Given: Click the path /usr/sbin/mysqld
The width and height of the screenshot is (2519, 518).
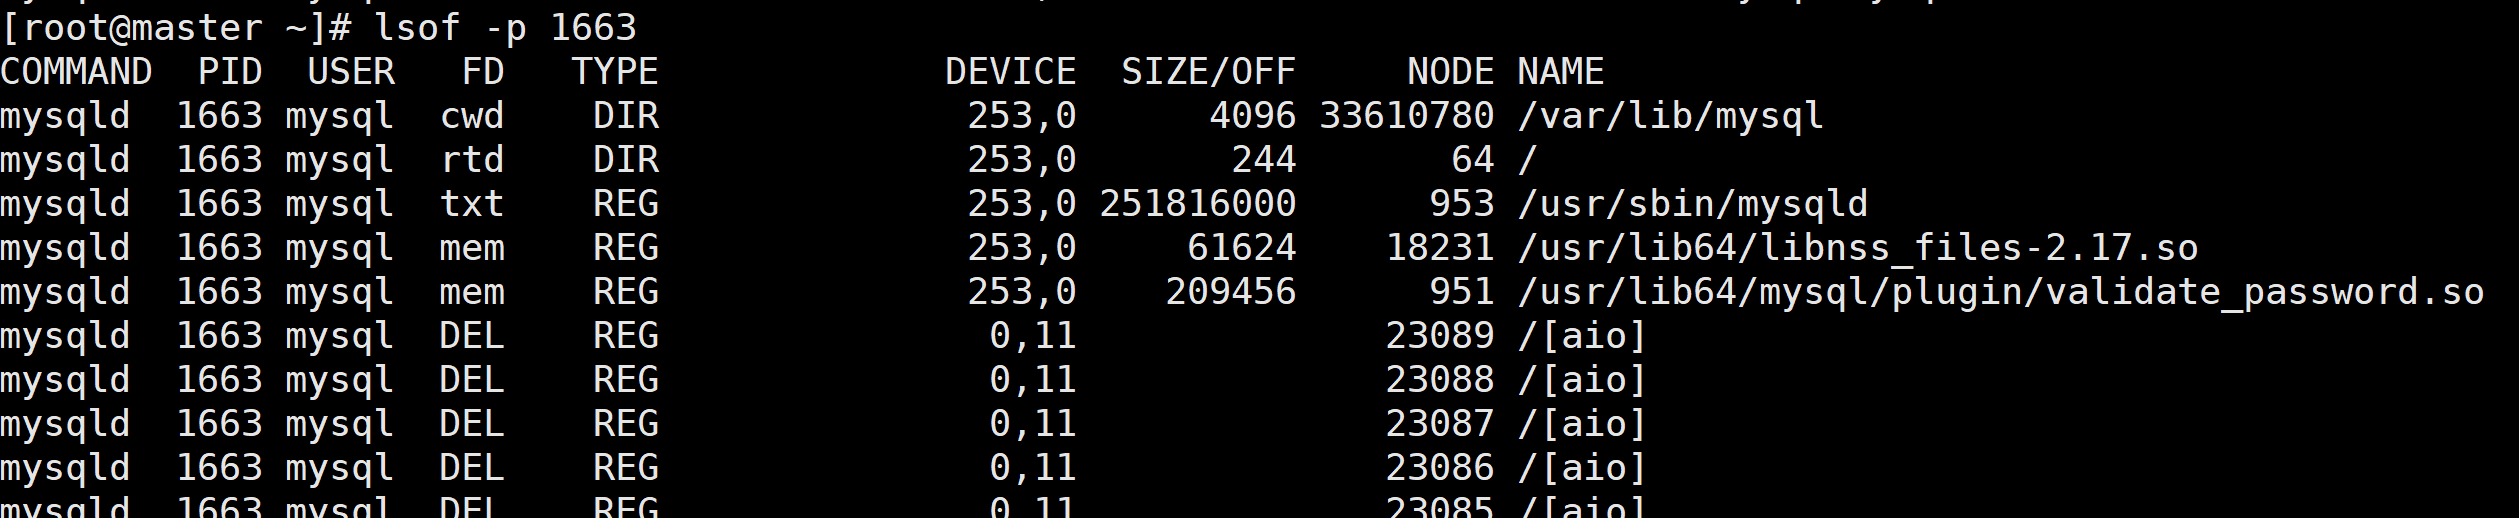Looking at the screenshot, I should coord(1692,204).
